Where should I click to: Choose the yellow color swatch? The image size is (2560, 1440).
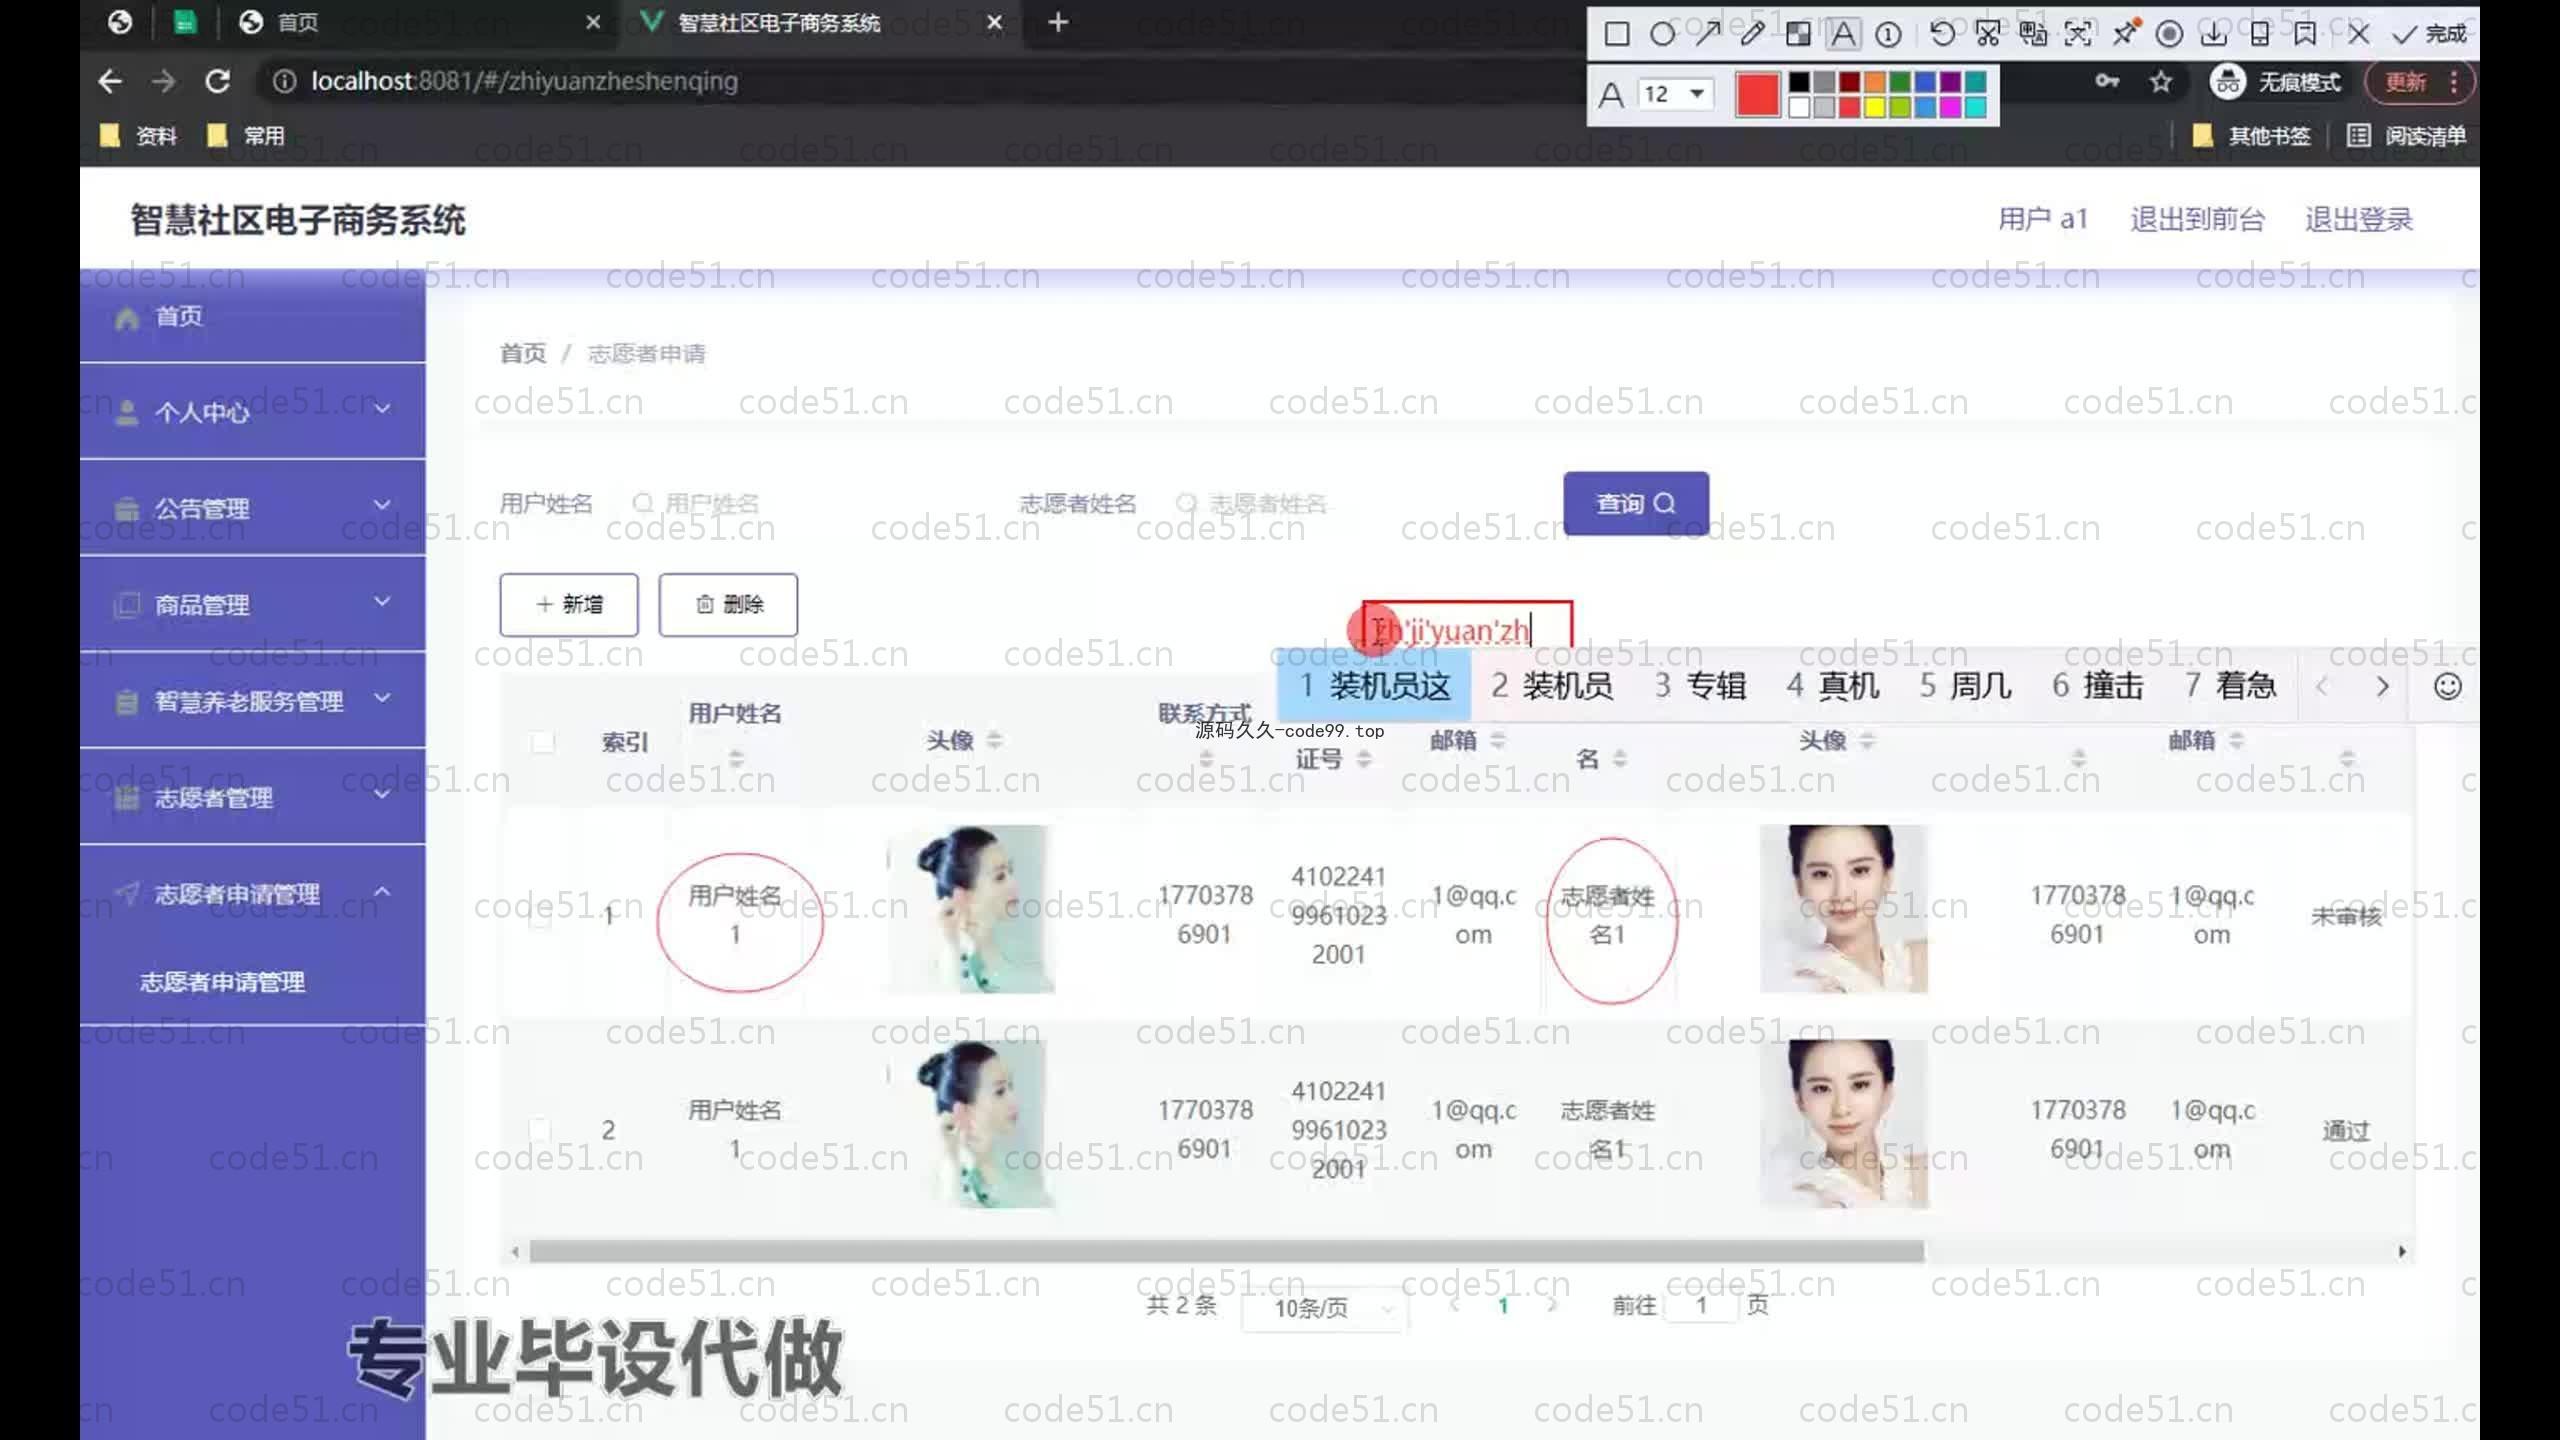(1875, 107)
